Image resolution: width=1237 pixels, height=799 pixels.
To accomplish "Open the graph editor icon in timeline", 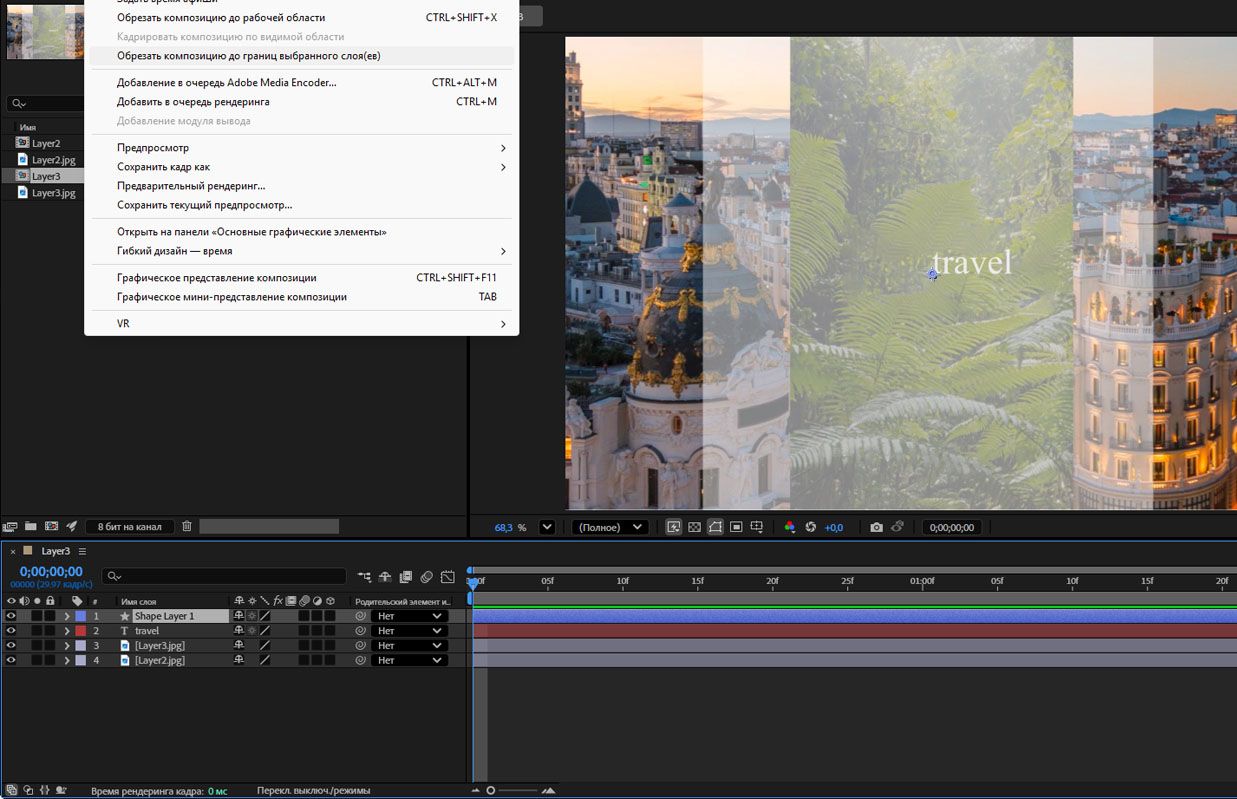I will 447,577.
